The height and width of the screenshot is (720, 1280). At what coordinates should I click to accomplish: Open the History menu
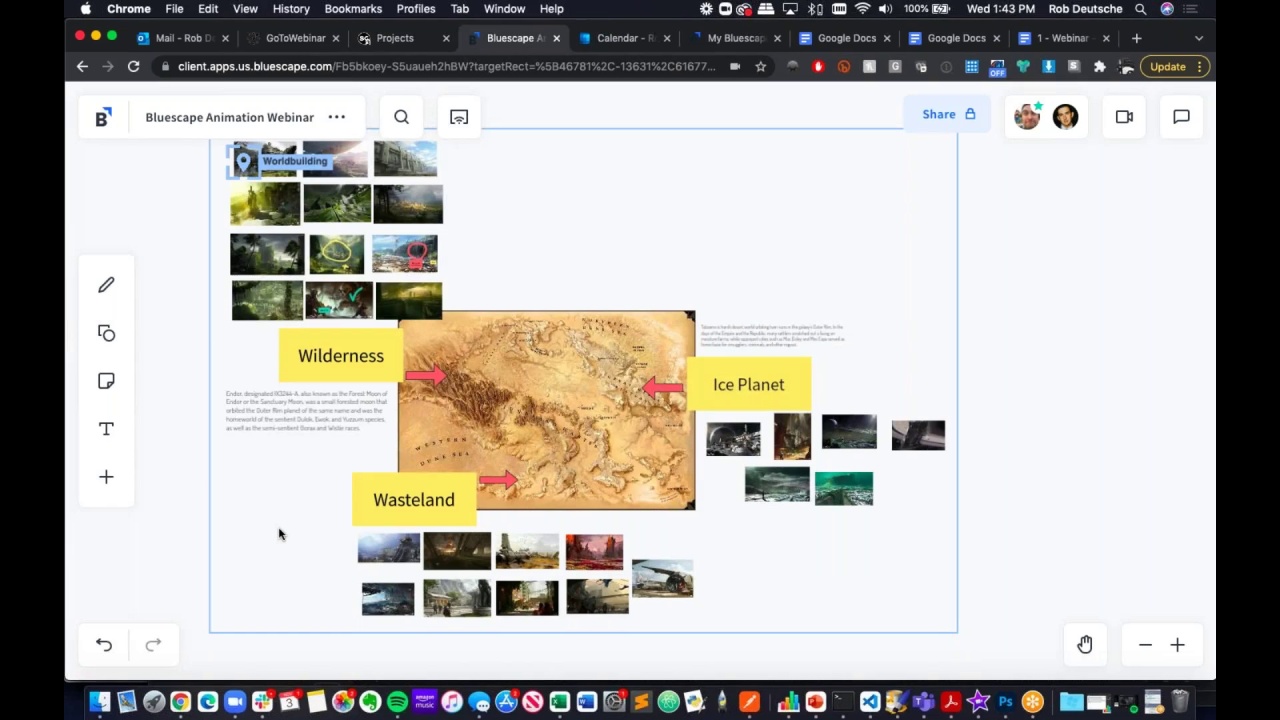coord(291,9)
